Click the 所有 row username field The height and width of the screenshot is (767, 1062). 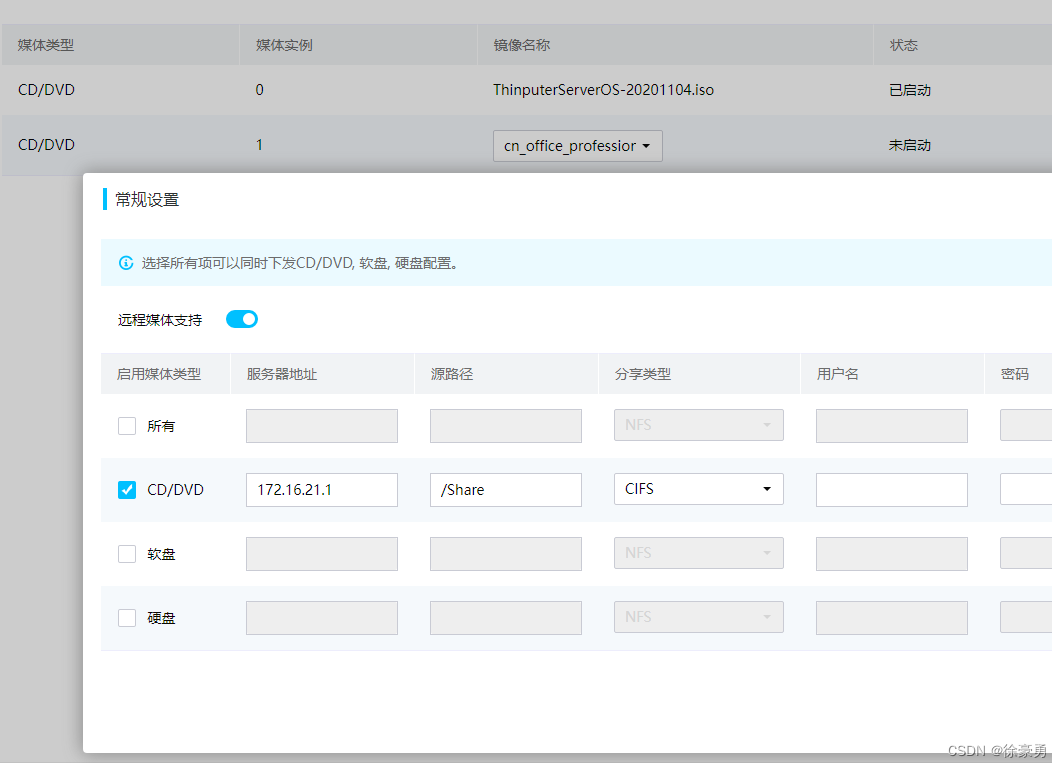pyautogui.click(x=891, y=426)
